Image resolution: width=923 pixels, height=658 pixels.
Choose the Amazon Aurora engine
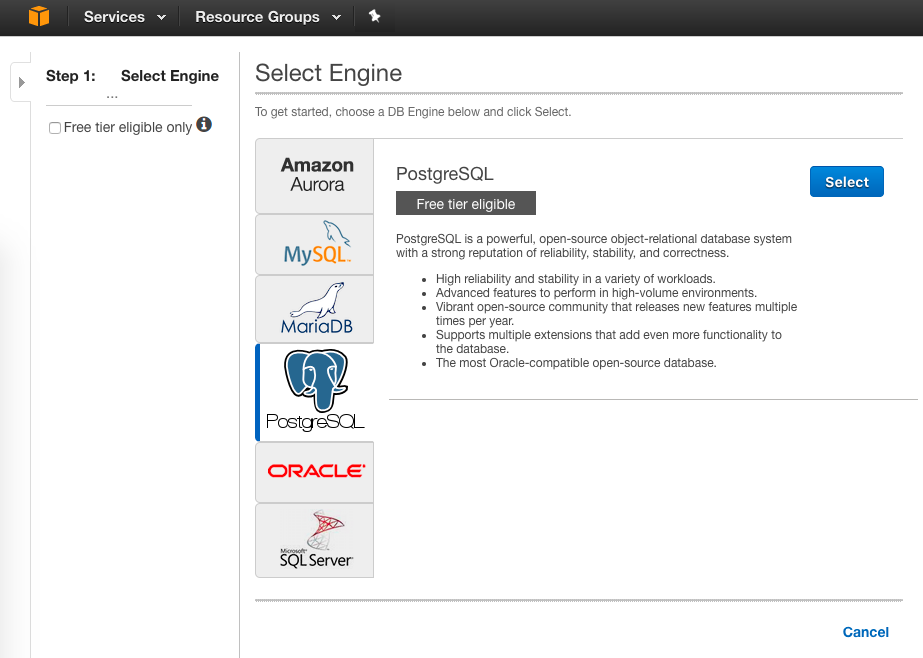click(316, 175)
